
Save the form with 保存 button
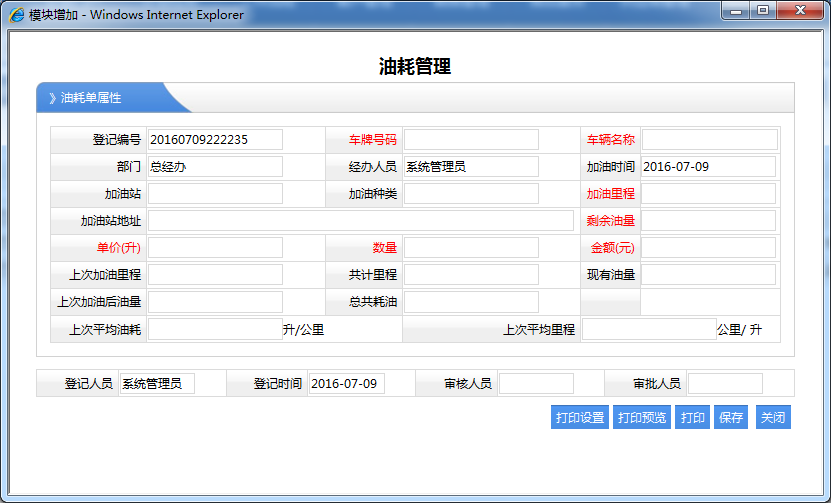[730, 417]
